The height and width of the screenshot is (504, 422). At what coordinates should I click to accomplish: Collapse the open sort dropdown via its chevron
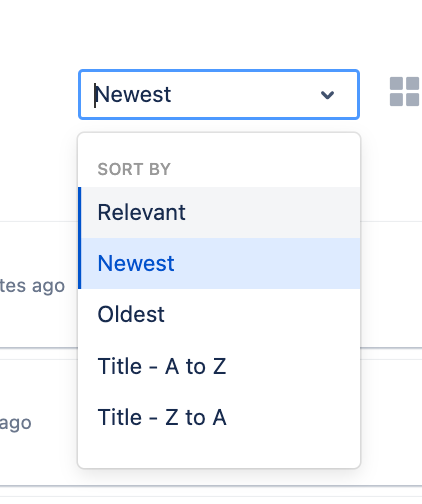pos(327,95)
